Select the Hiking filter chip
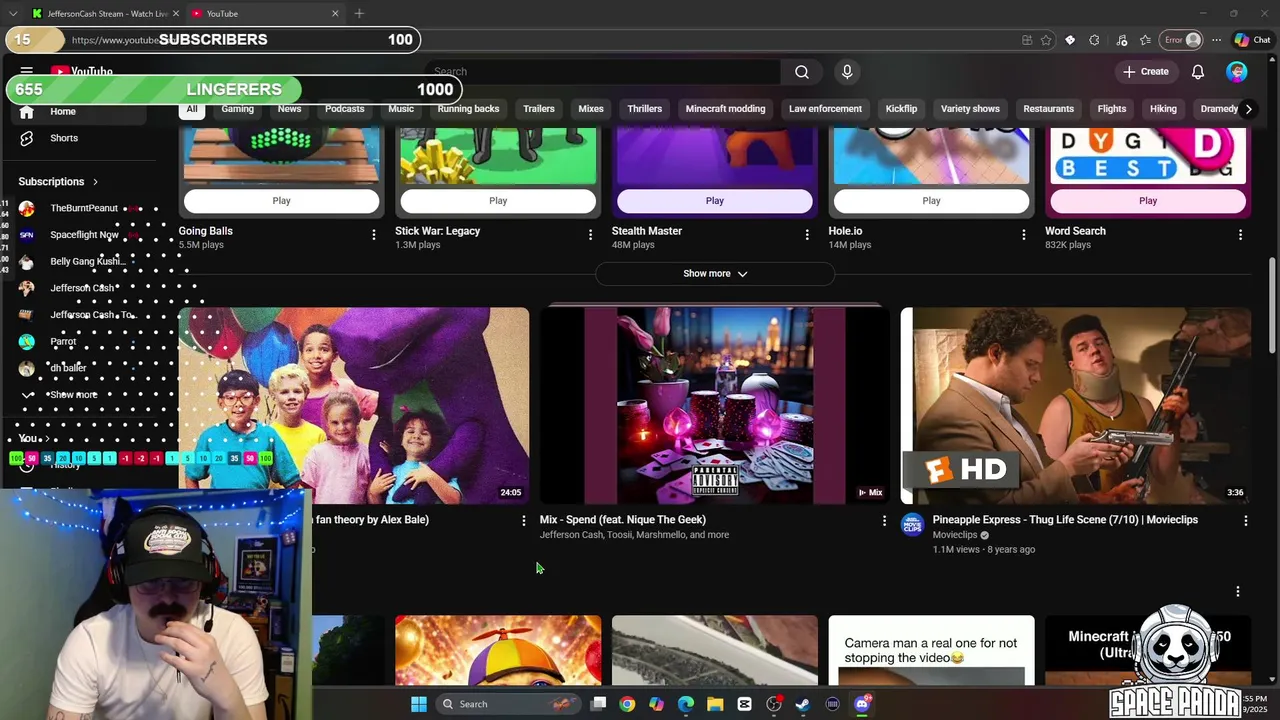 pyautogui.click(x=1163, y=109)
